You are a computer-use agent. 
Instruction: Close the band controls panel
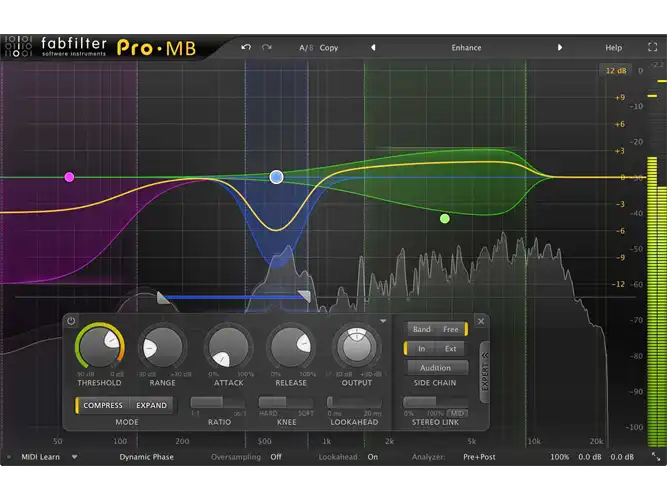click(481, 321)
